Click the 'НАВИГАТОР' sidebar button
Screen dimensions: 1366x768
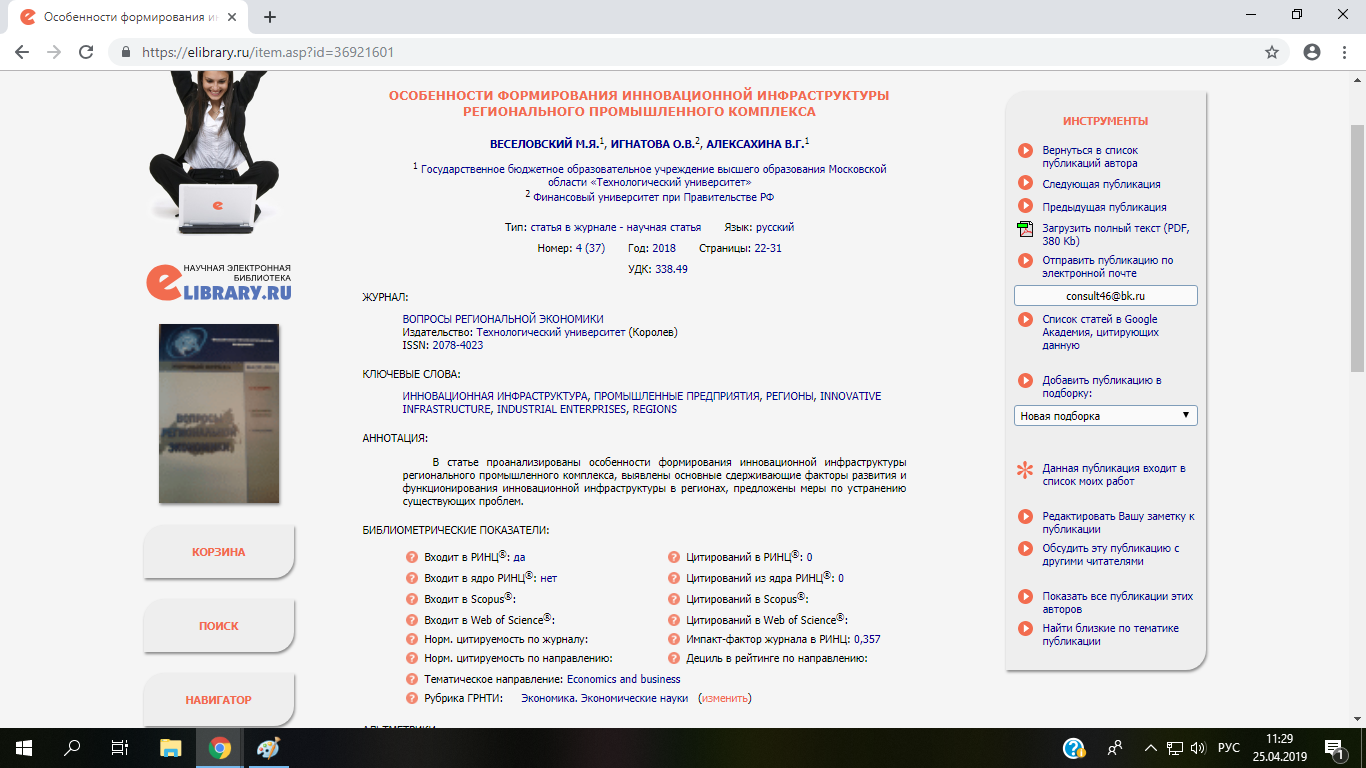pyautogui.click(x=219, y=700)
